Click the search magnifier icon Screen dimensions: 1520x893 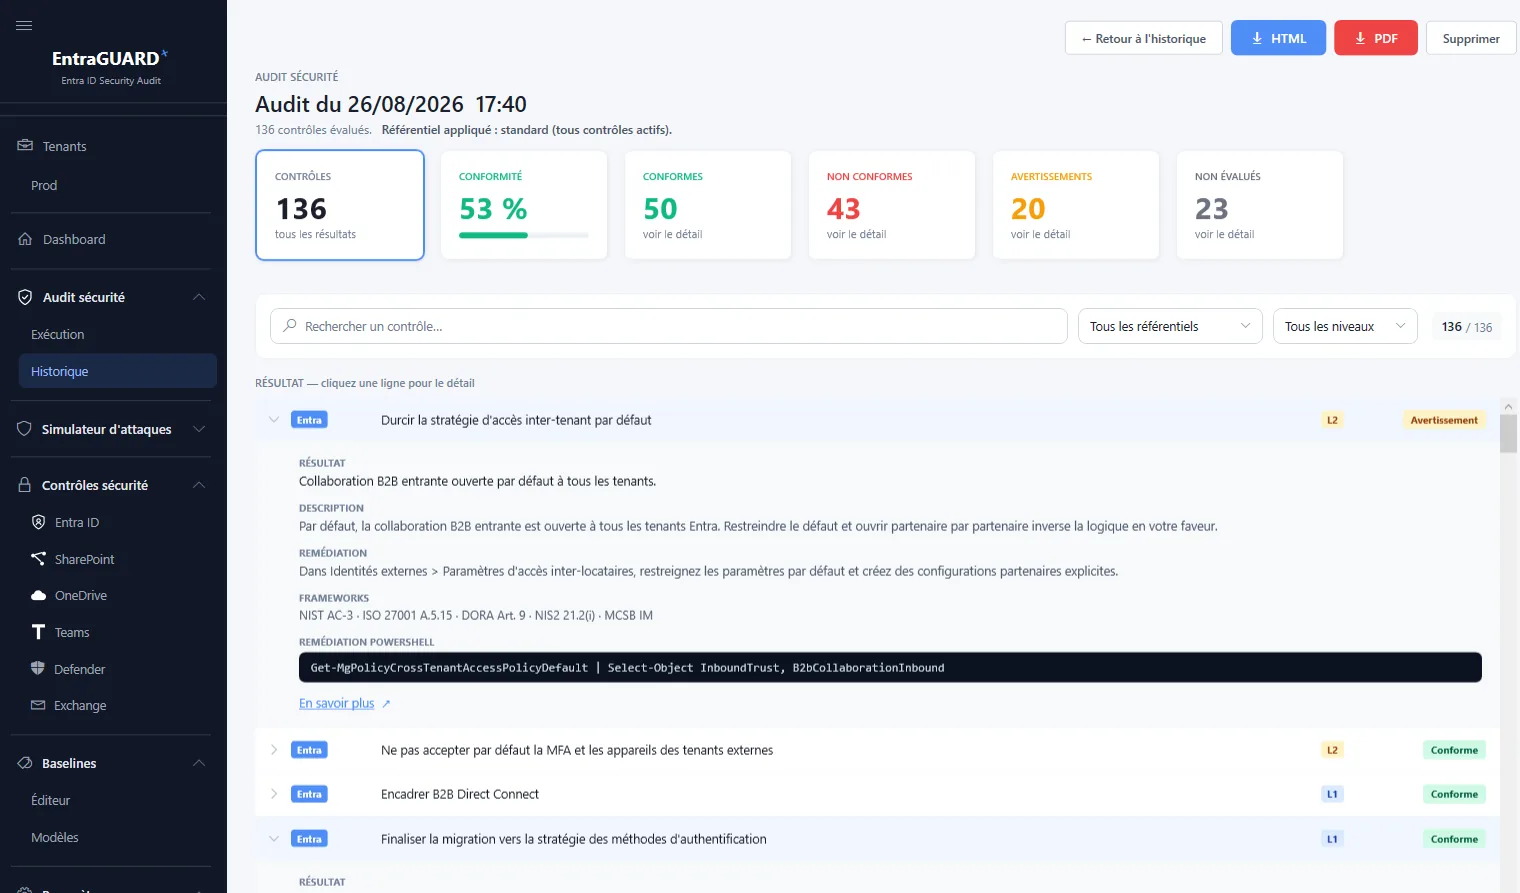click(290, 326)
